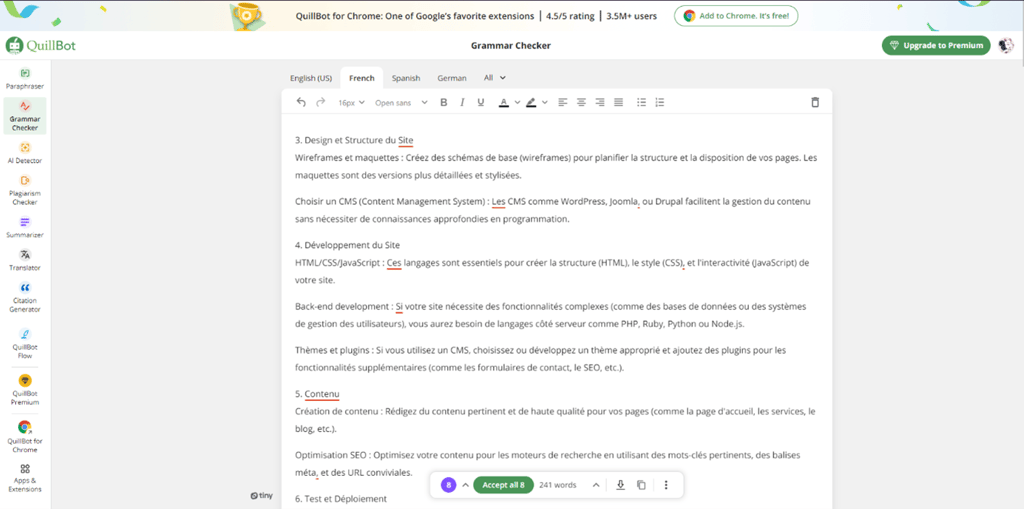Screen dimensions: 1024x509
Task: Switch to the German tab
Action: (452, 78)
